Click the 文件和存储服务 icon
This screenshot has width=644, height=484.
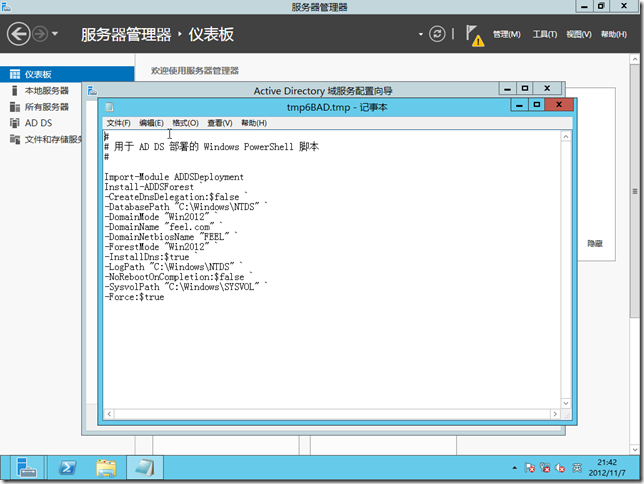(x=15, y=139)
